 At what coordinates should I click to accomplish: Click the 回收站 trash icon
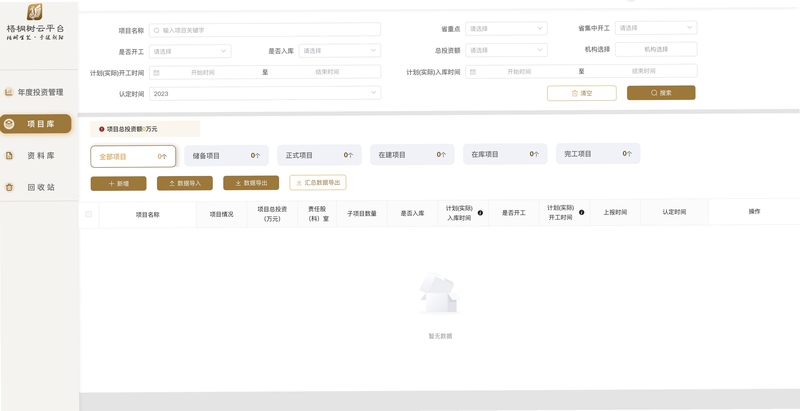9,187
